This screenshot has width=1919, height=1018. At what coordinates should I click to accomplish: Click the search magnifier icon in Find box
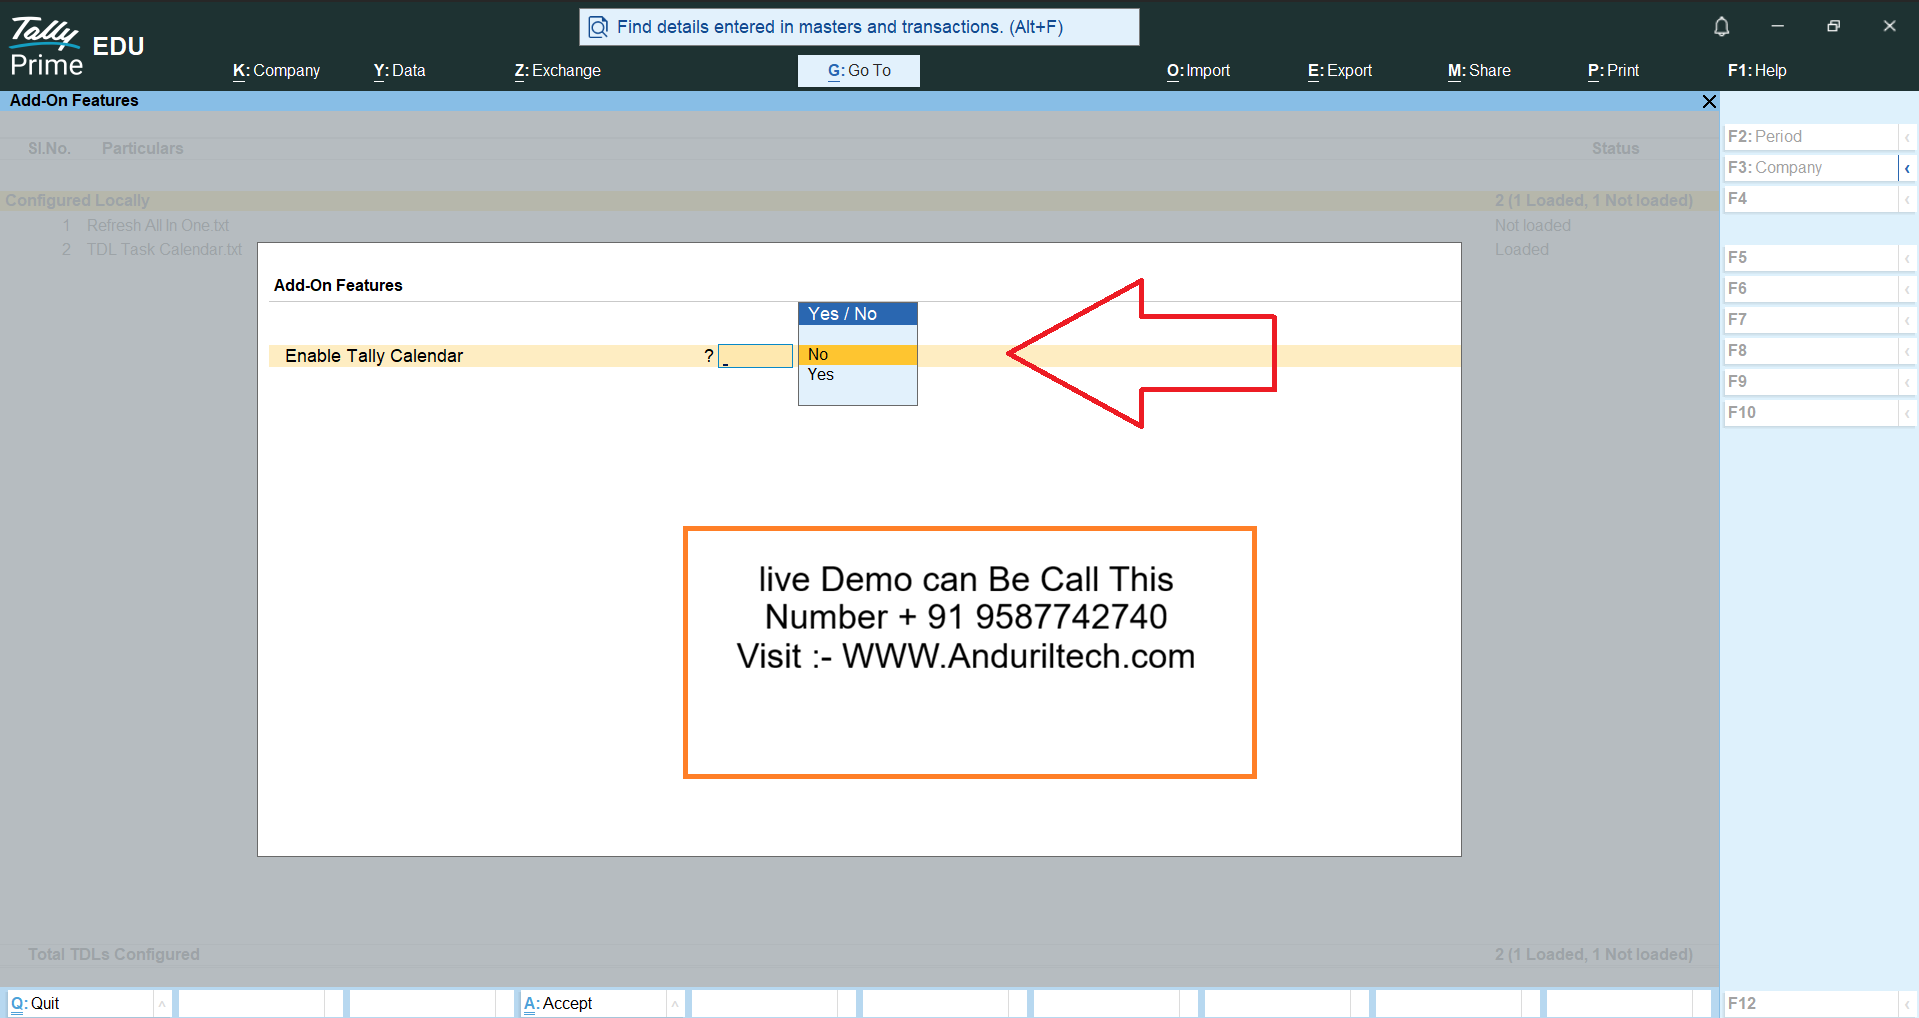[x=598, y=27]
